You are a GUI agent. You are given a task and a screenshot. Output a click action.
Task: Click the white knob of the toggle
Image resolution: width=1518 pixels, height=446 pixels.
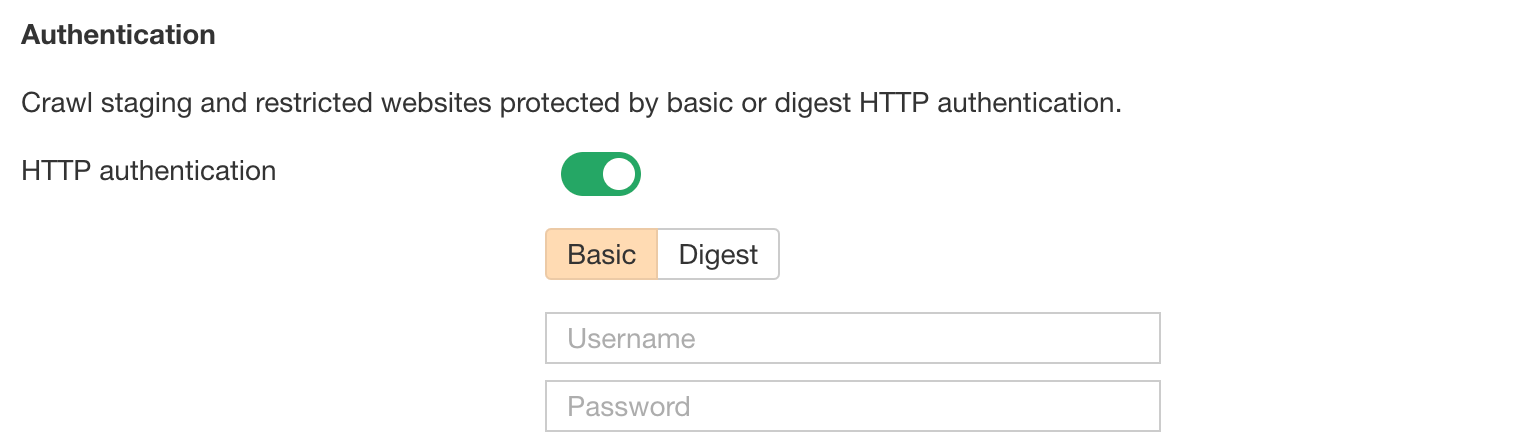620,174
